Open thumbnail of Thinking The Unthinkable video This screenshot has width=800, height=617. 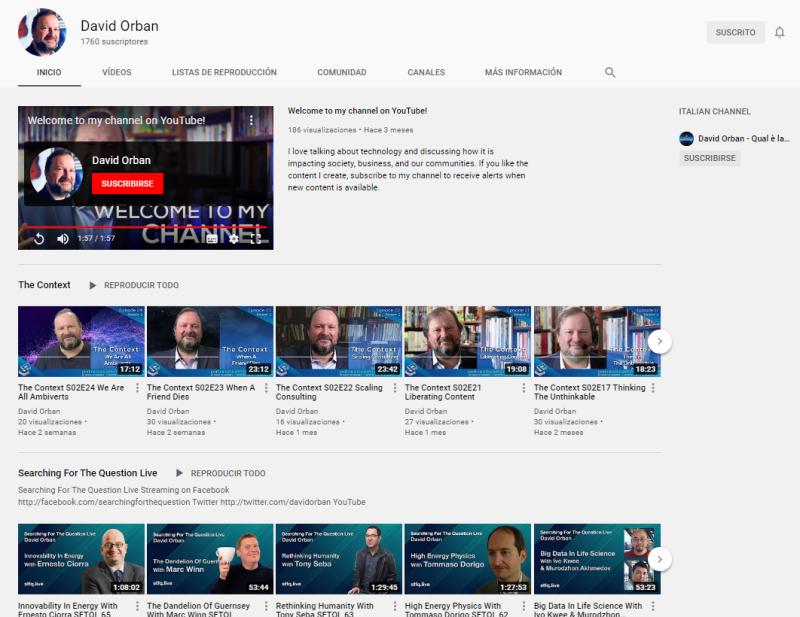tap(597, 341)
